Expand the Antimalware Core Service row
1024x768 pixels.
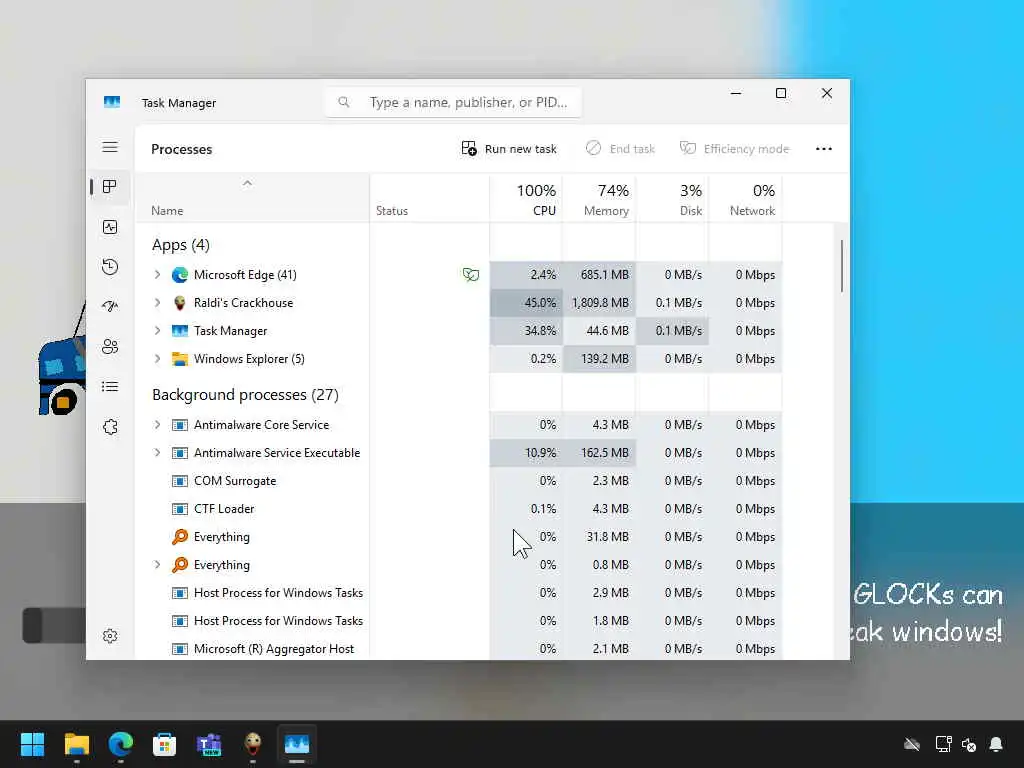[157, 425]
